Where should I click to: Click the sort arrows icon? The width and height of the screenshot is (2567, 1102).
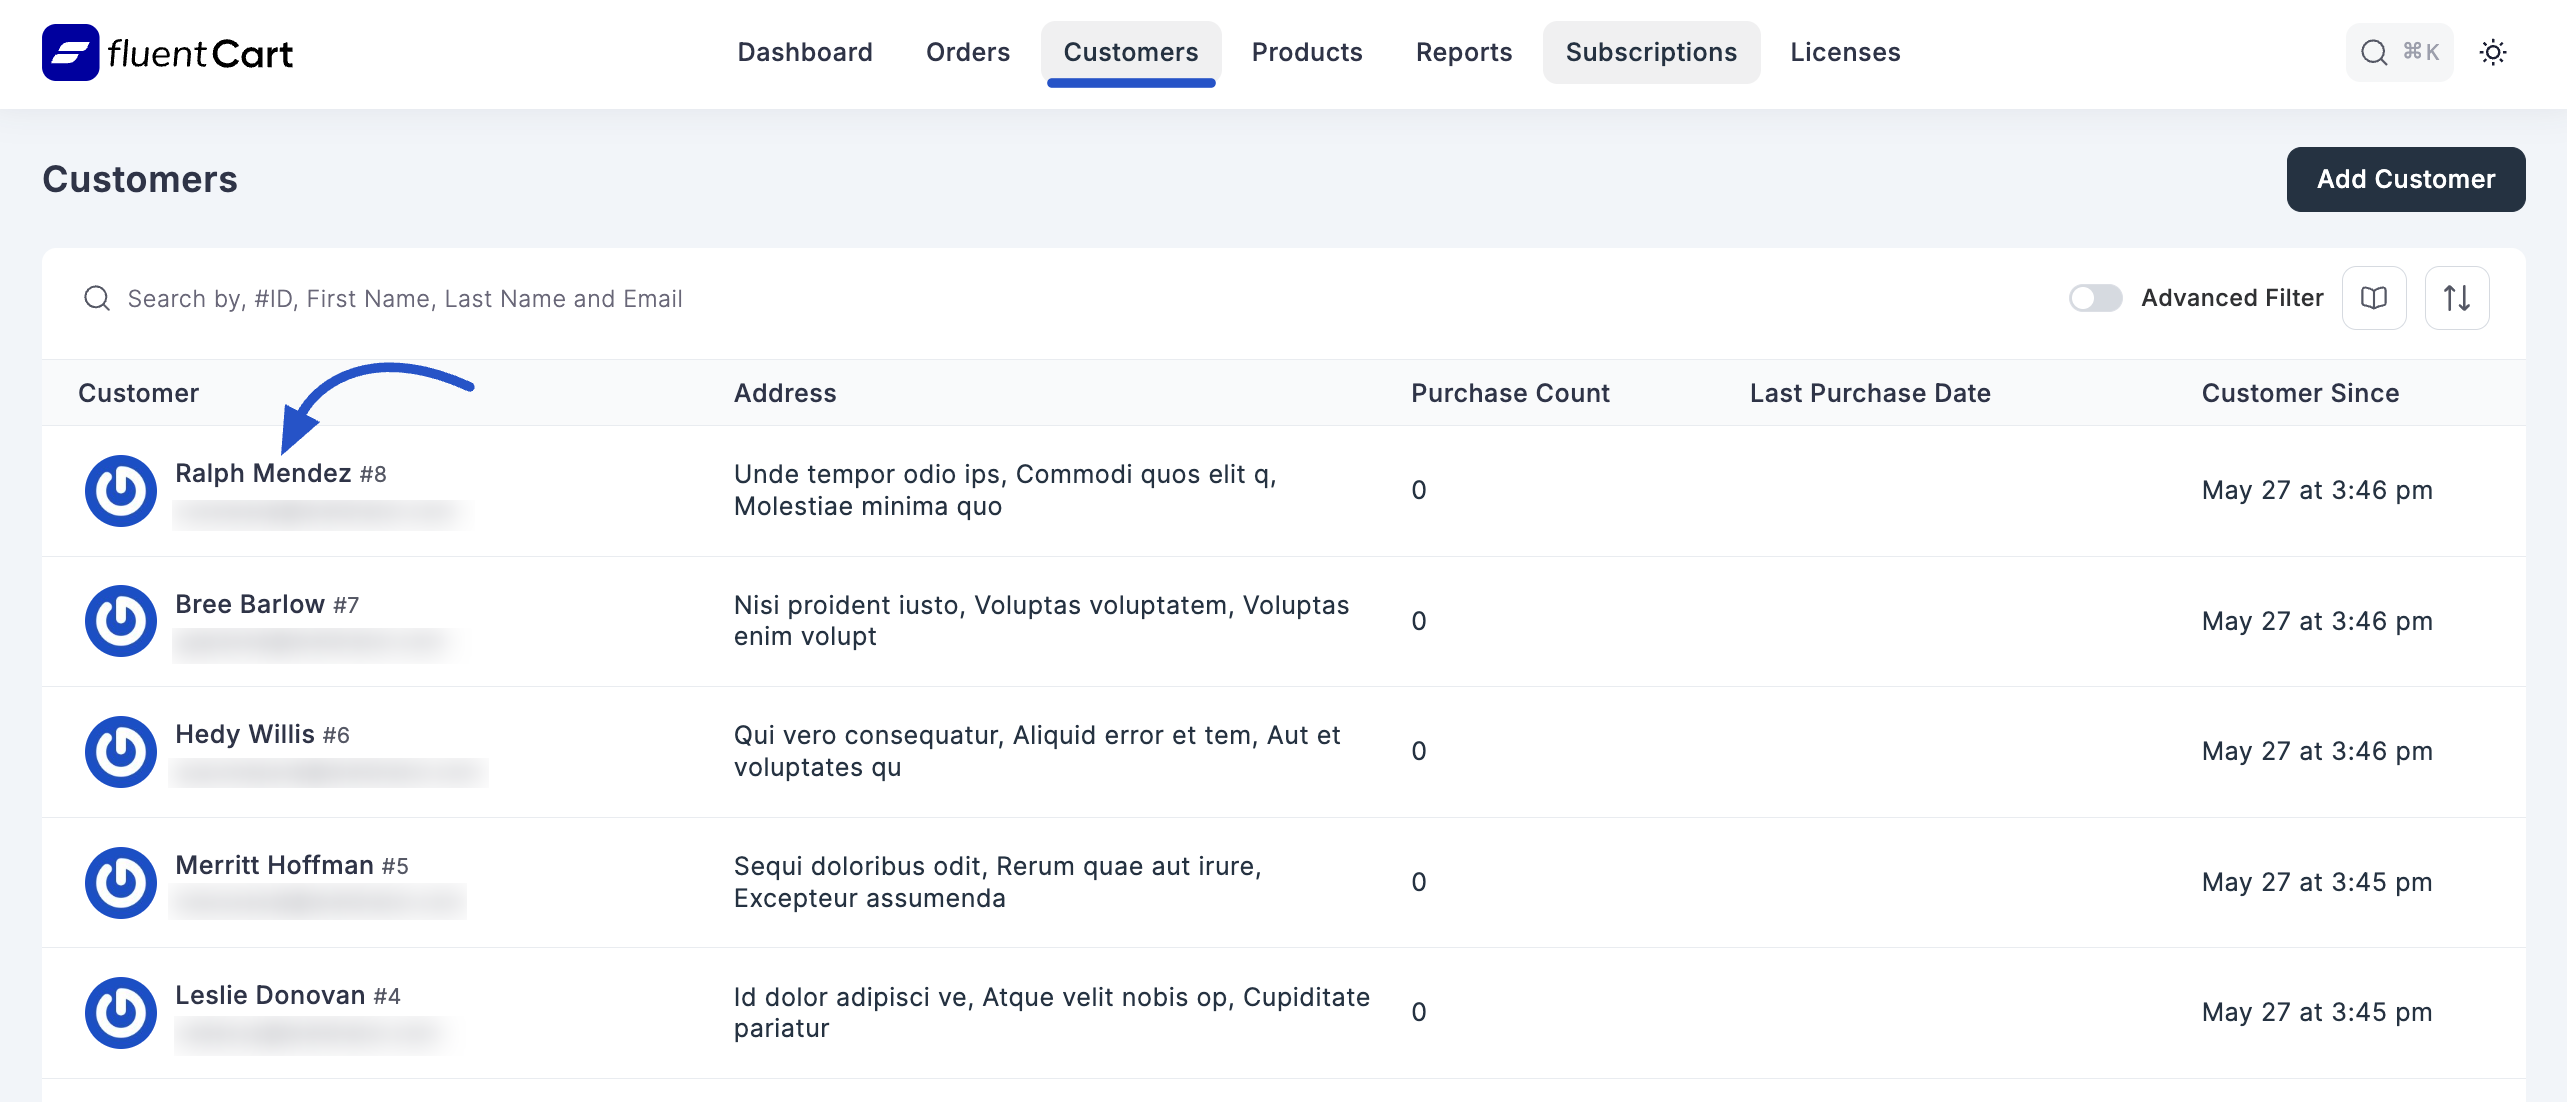[x=2457, y=297]
